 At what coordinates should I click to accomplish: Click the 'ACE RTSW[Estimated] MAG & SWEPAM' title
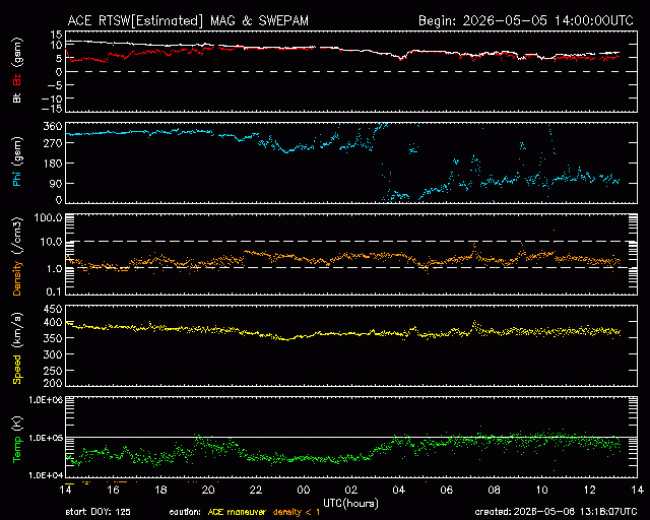coord(188,21)
